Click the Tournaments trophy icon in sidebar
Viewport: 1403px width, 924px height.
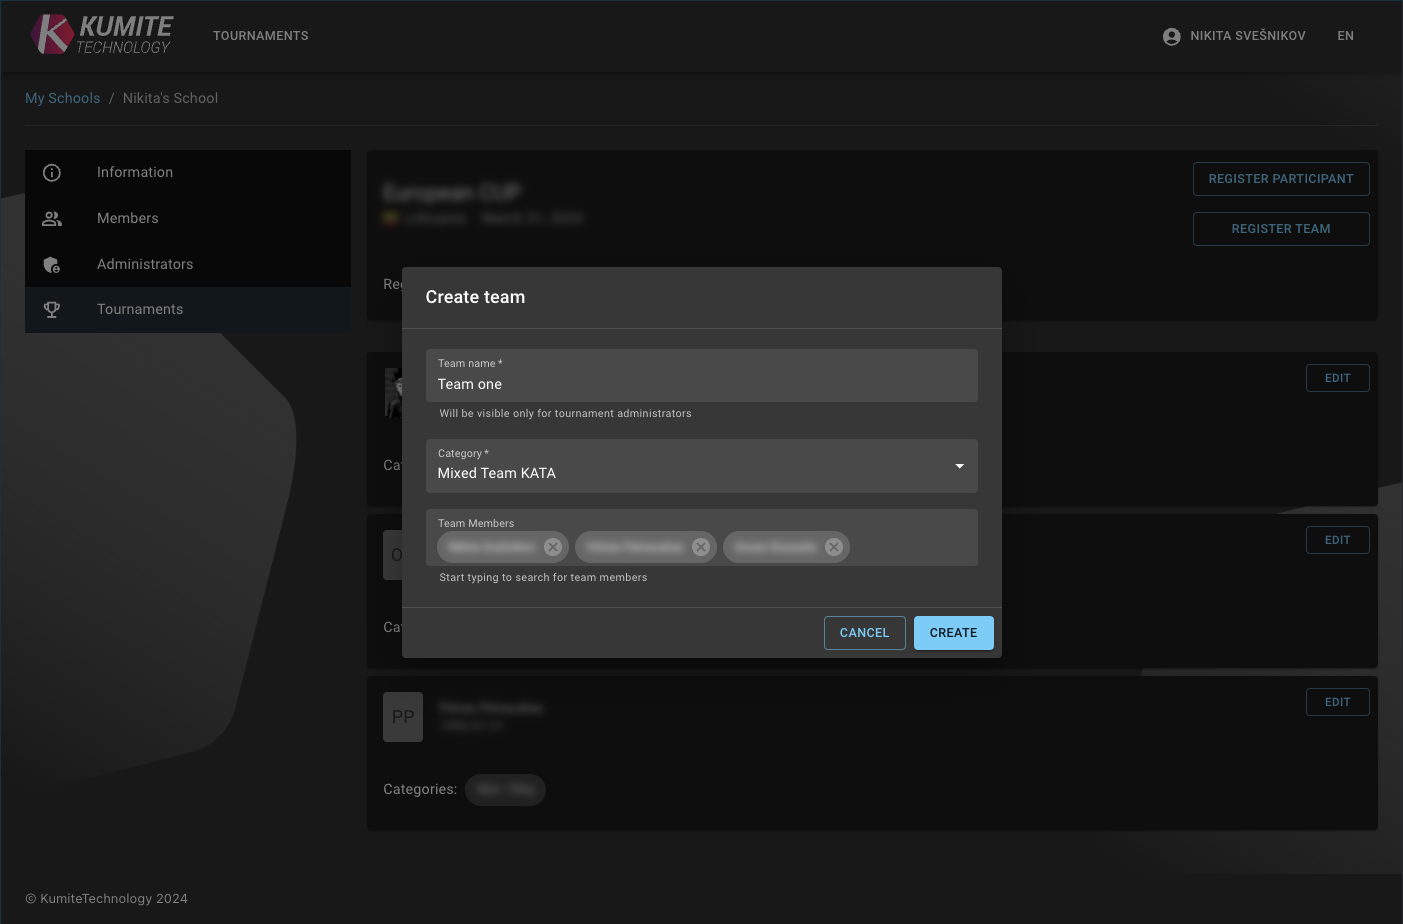pos(52,309)
